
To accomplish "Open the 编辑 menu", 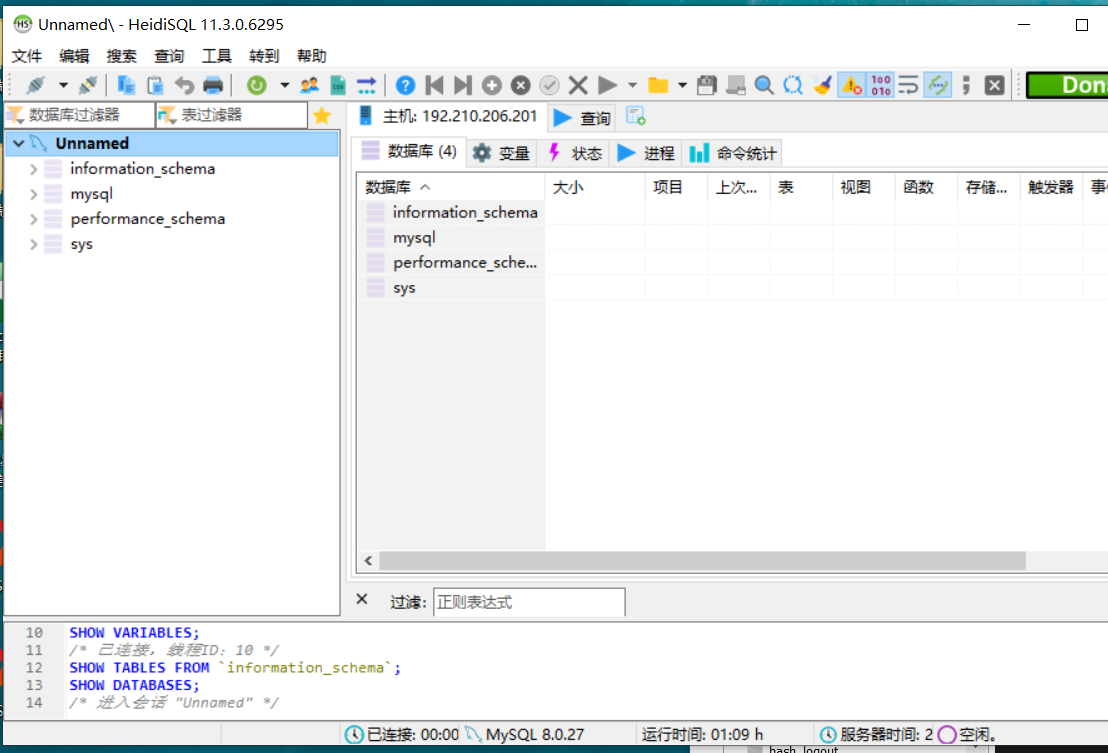I will [x=74, y=56].
